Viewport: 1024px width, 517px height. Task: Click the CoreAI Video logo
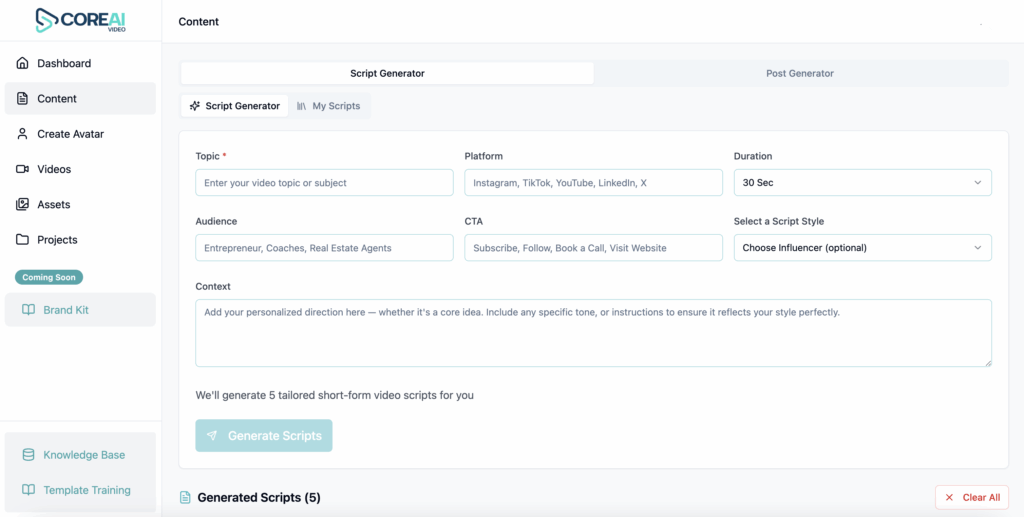[80, 20]
